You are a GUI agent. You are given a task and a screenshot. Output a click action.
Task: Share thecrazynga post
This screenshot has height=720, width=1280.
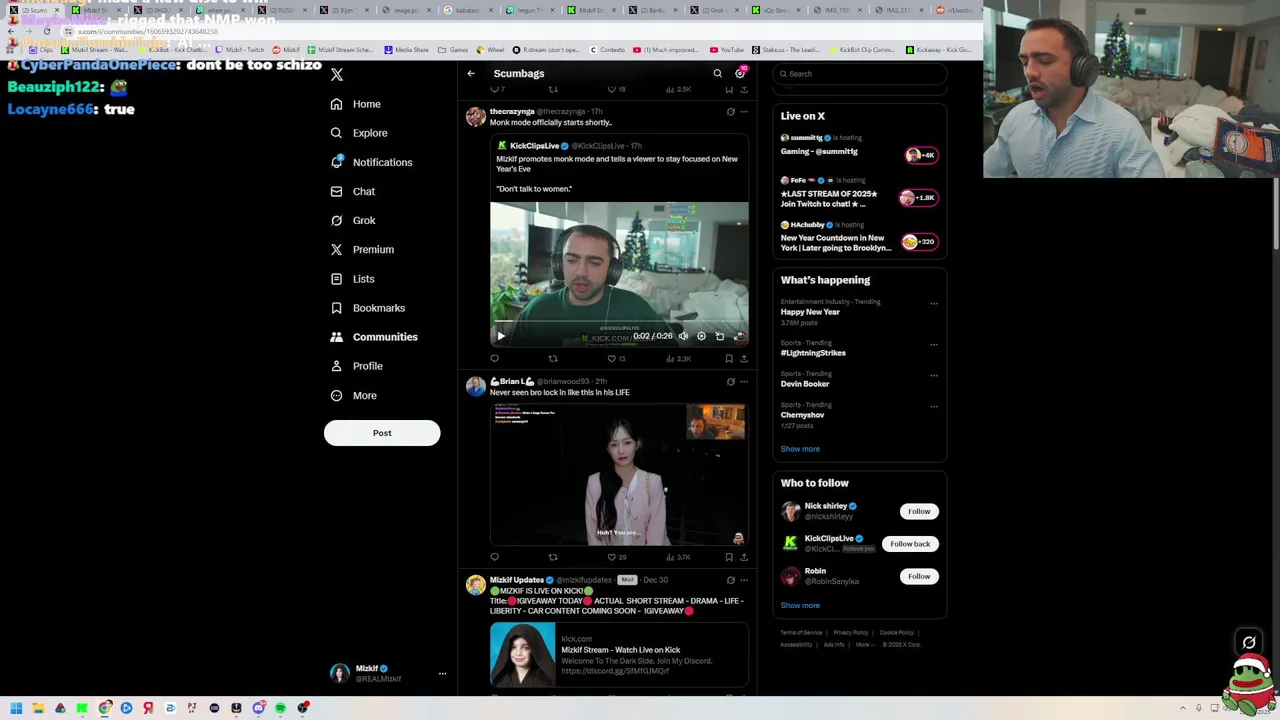(743, 358)
